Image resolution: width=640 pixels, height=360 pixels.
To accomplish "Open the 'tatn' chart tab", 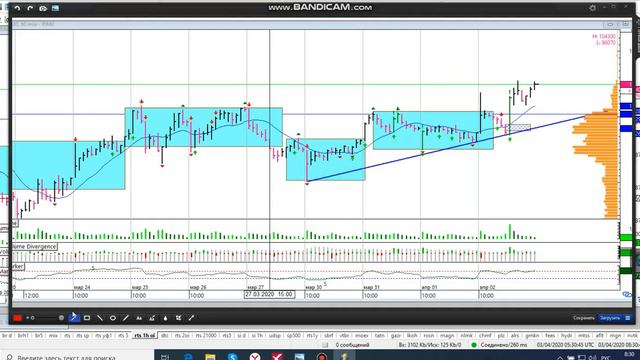I will click(380, 336).
